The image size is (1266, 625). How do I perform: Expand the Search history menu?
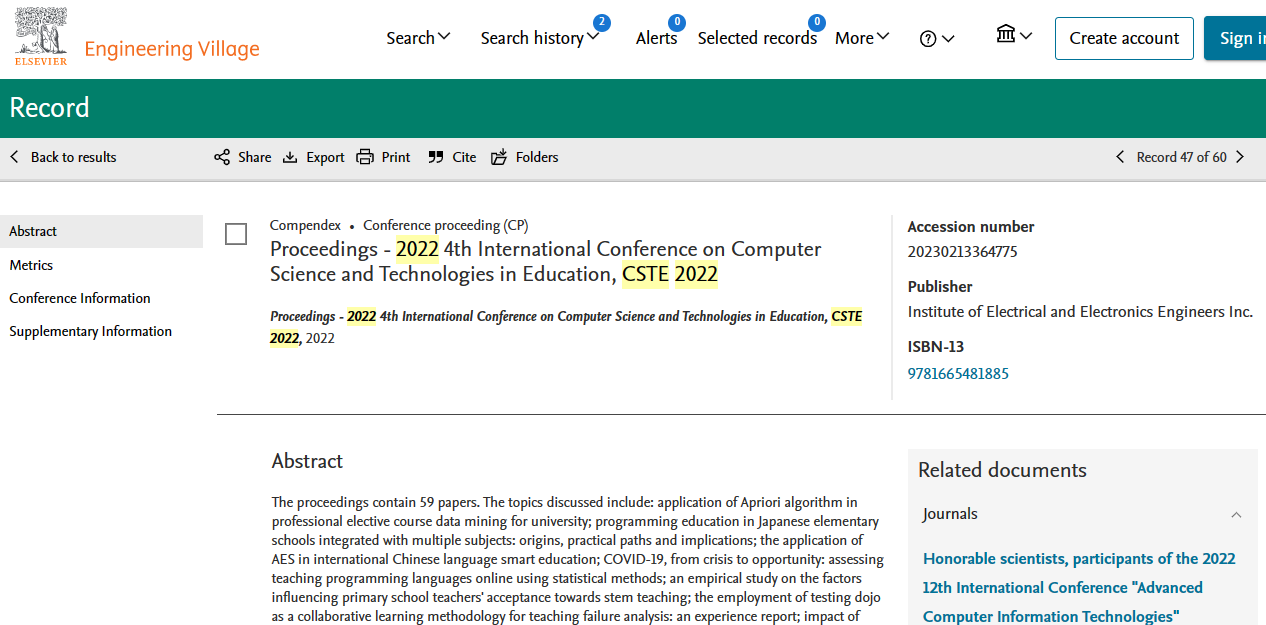tap(540, 38)
